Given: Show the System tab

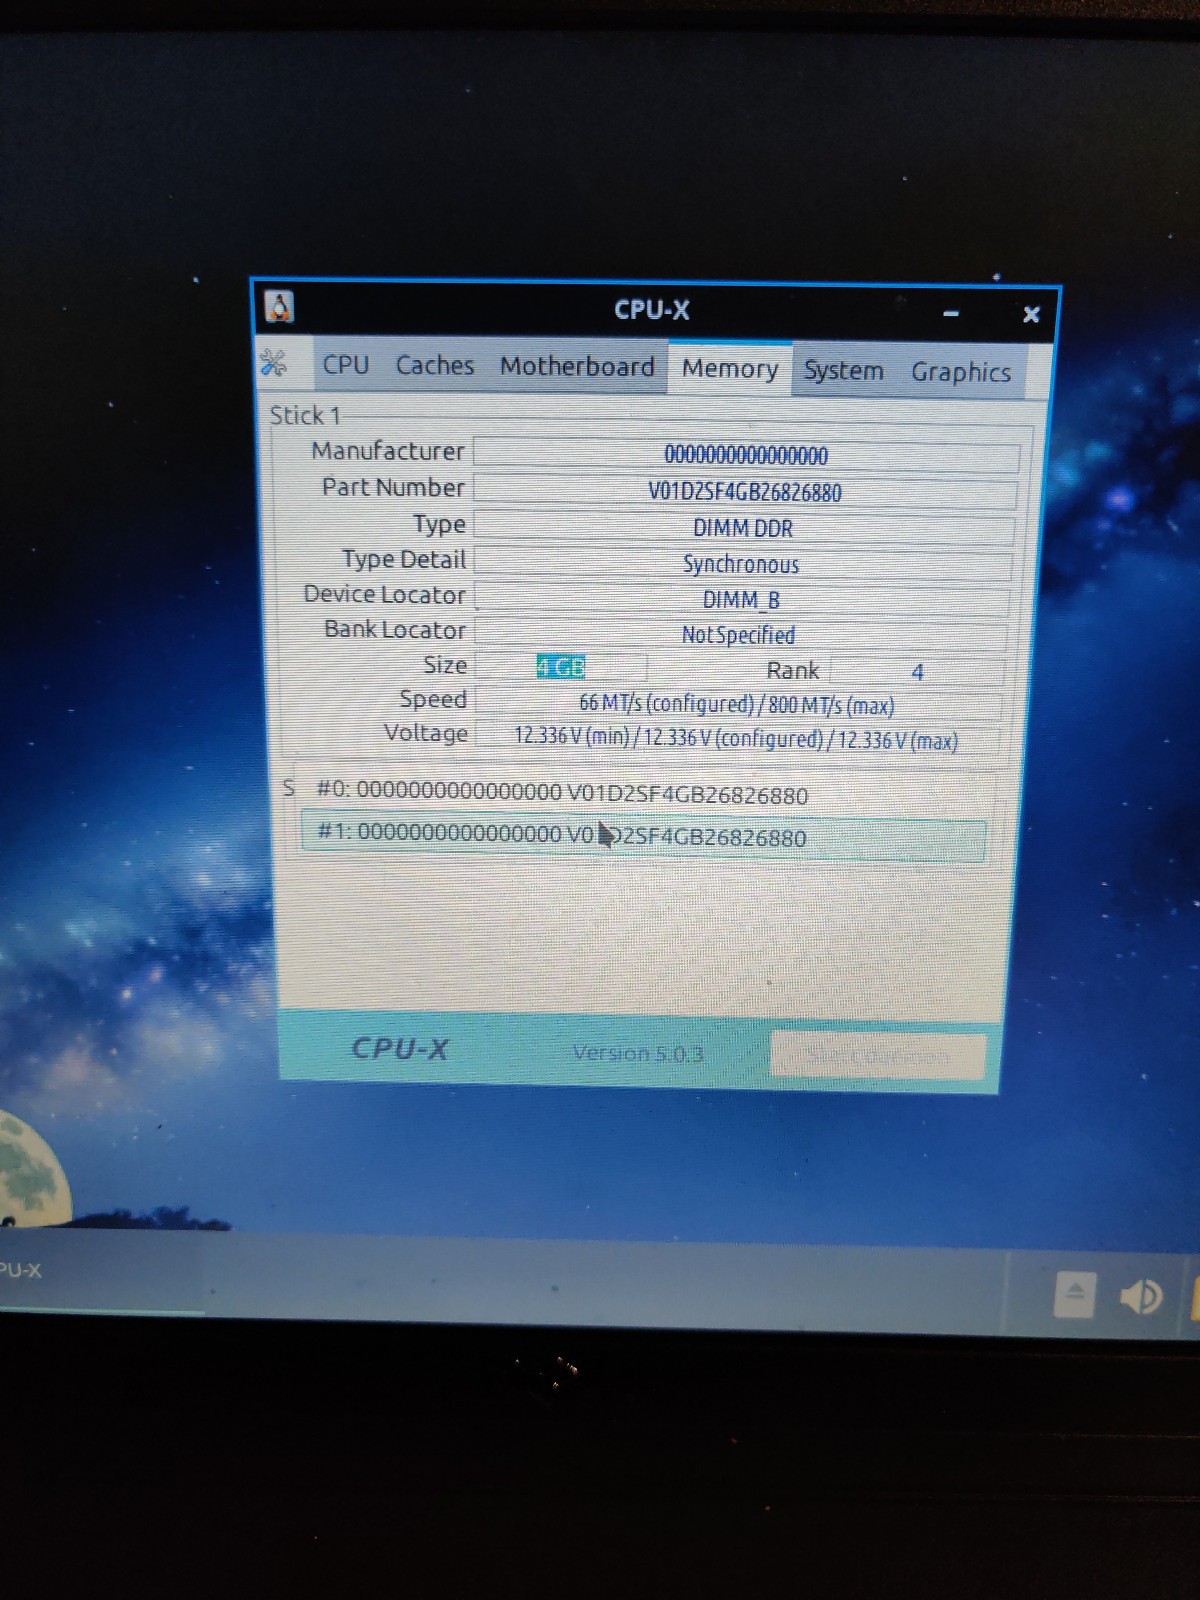Looking at the screenshot, I should click(844, 371).
